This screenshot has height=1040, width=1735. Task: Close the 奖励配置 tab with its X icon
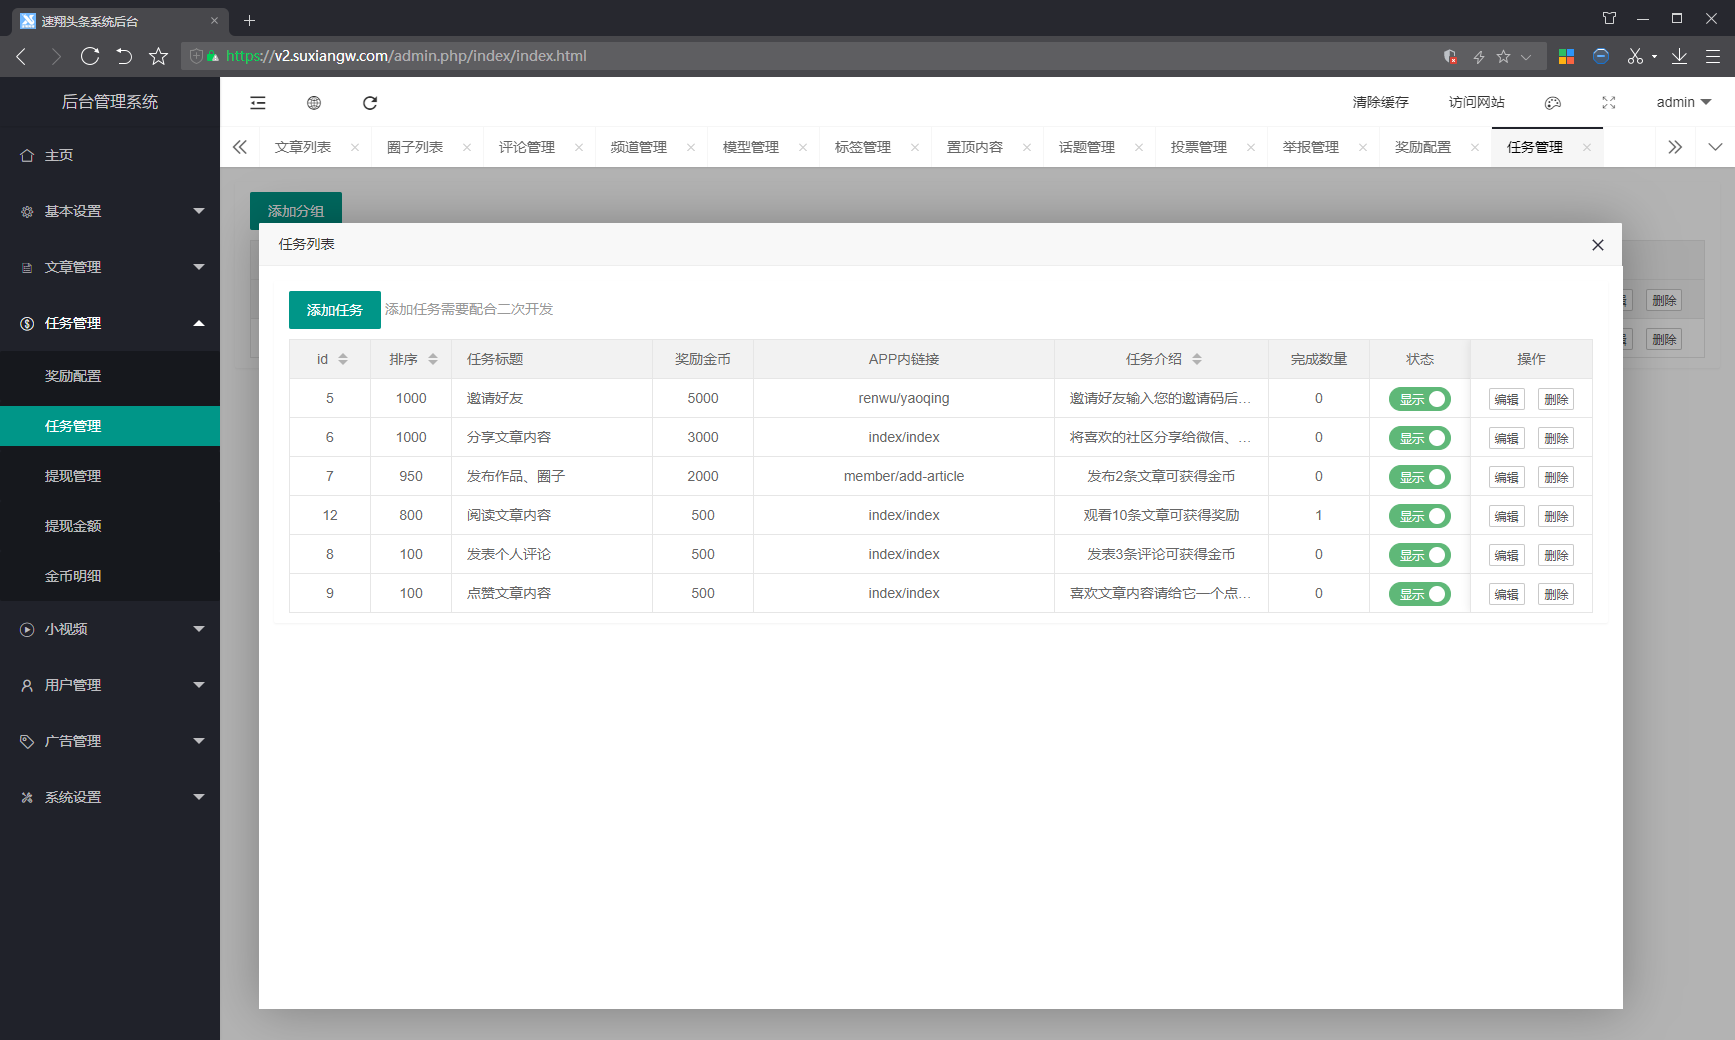point(1475,147)
